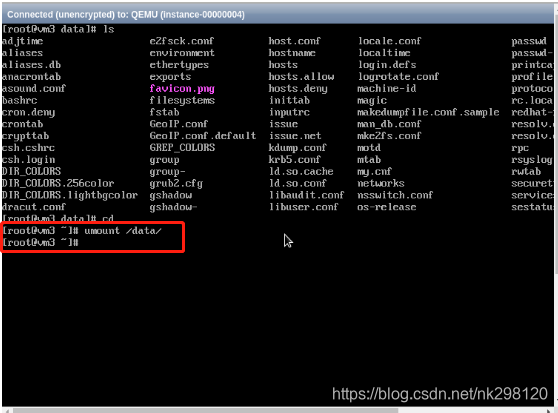Viewport: 558px width, 413px height.
Task: Click e2fsck.conf entry
Action: (x=182, y=41)
